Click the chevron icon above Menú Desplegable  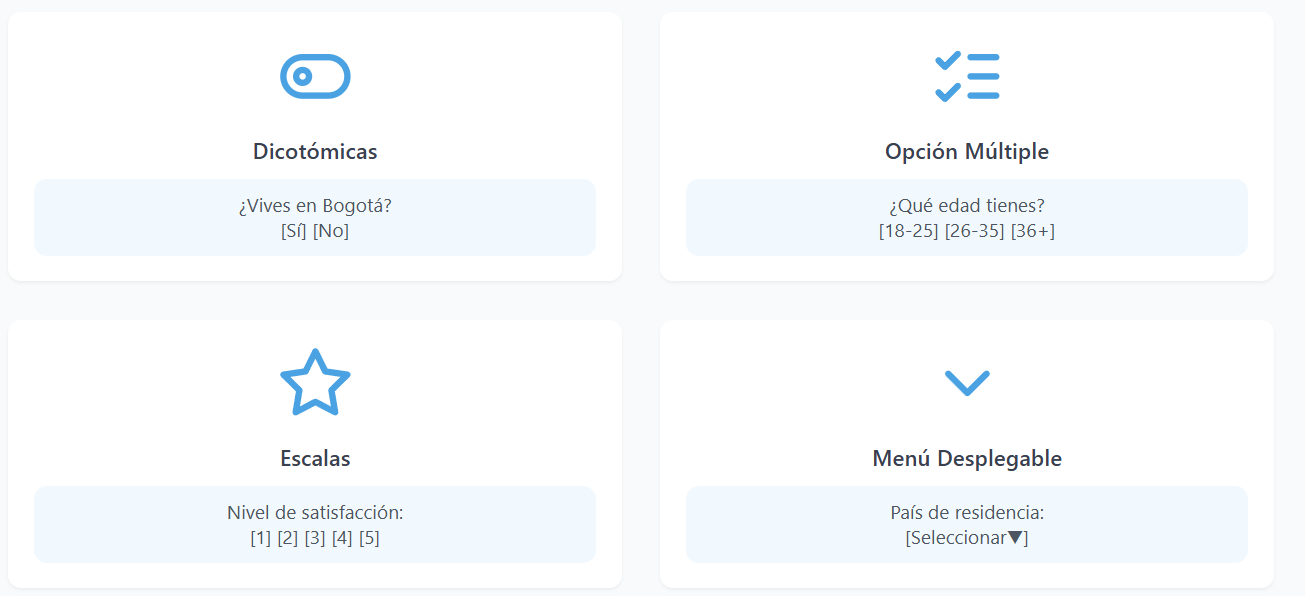967,383
